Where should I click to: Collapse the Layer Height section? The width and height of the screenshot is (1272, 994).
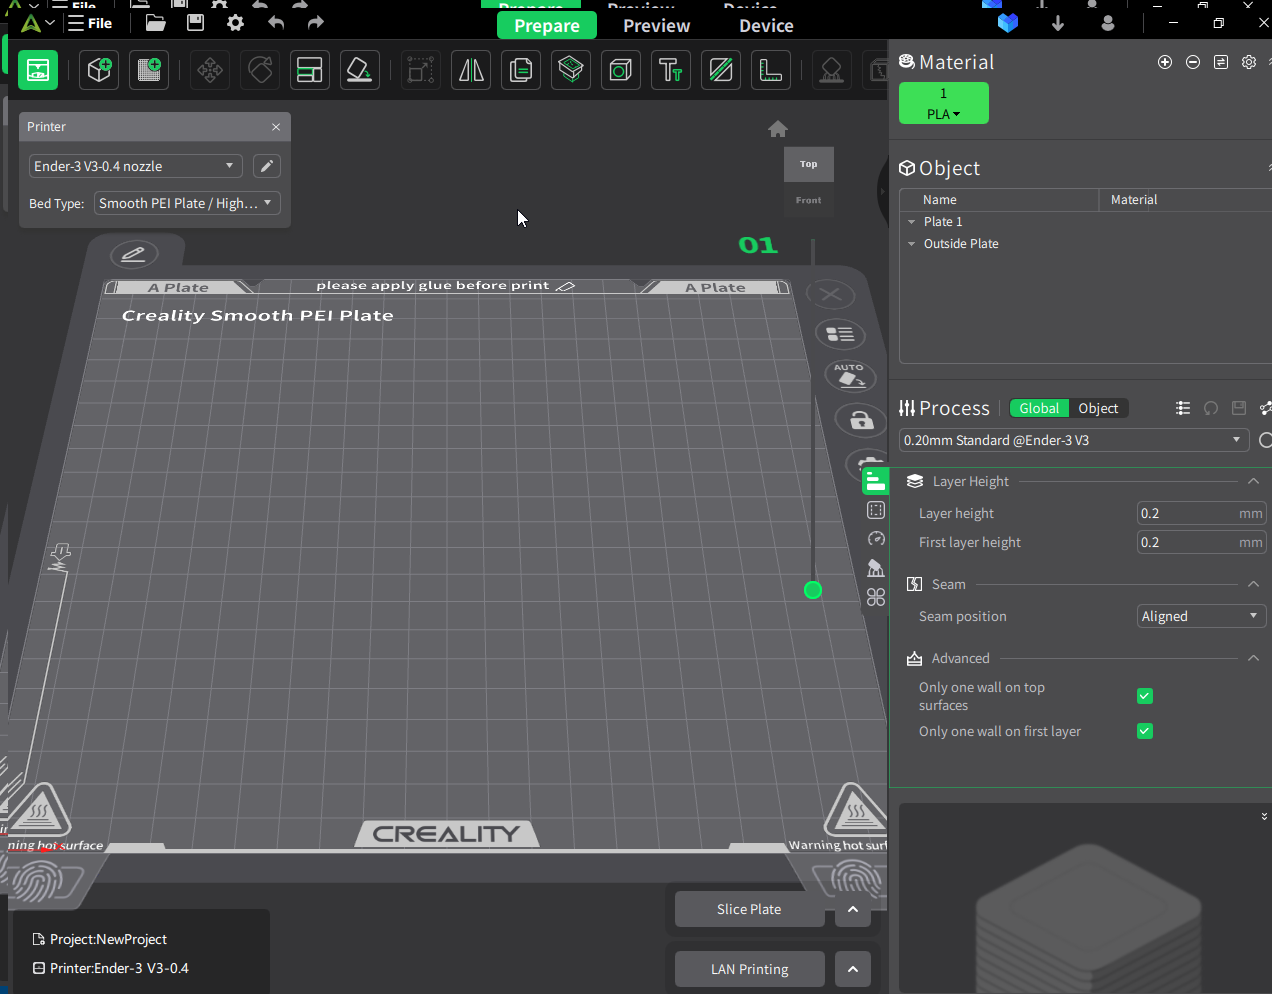click(1253, 481)
